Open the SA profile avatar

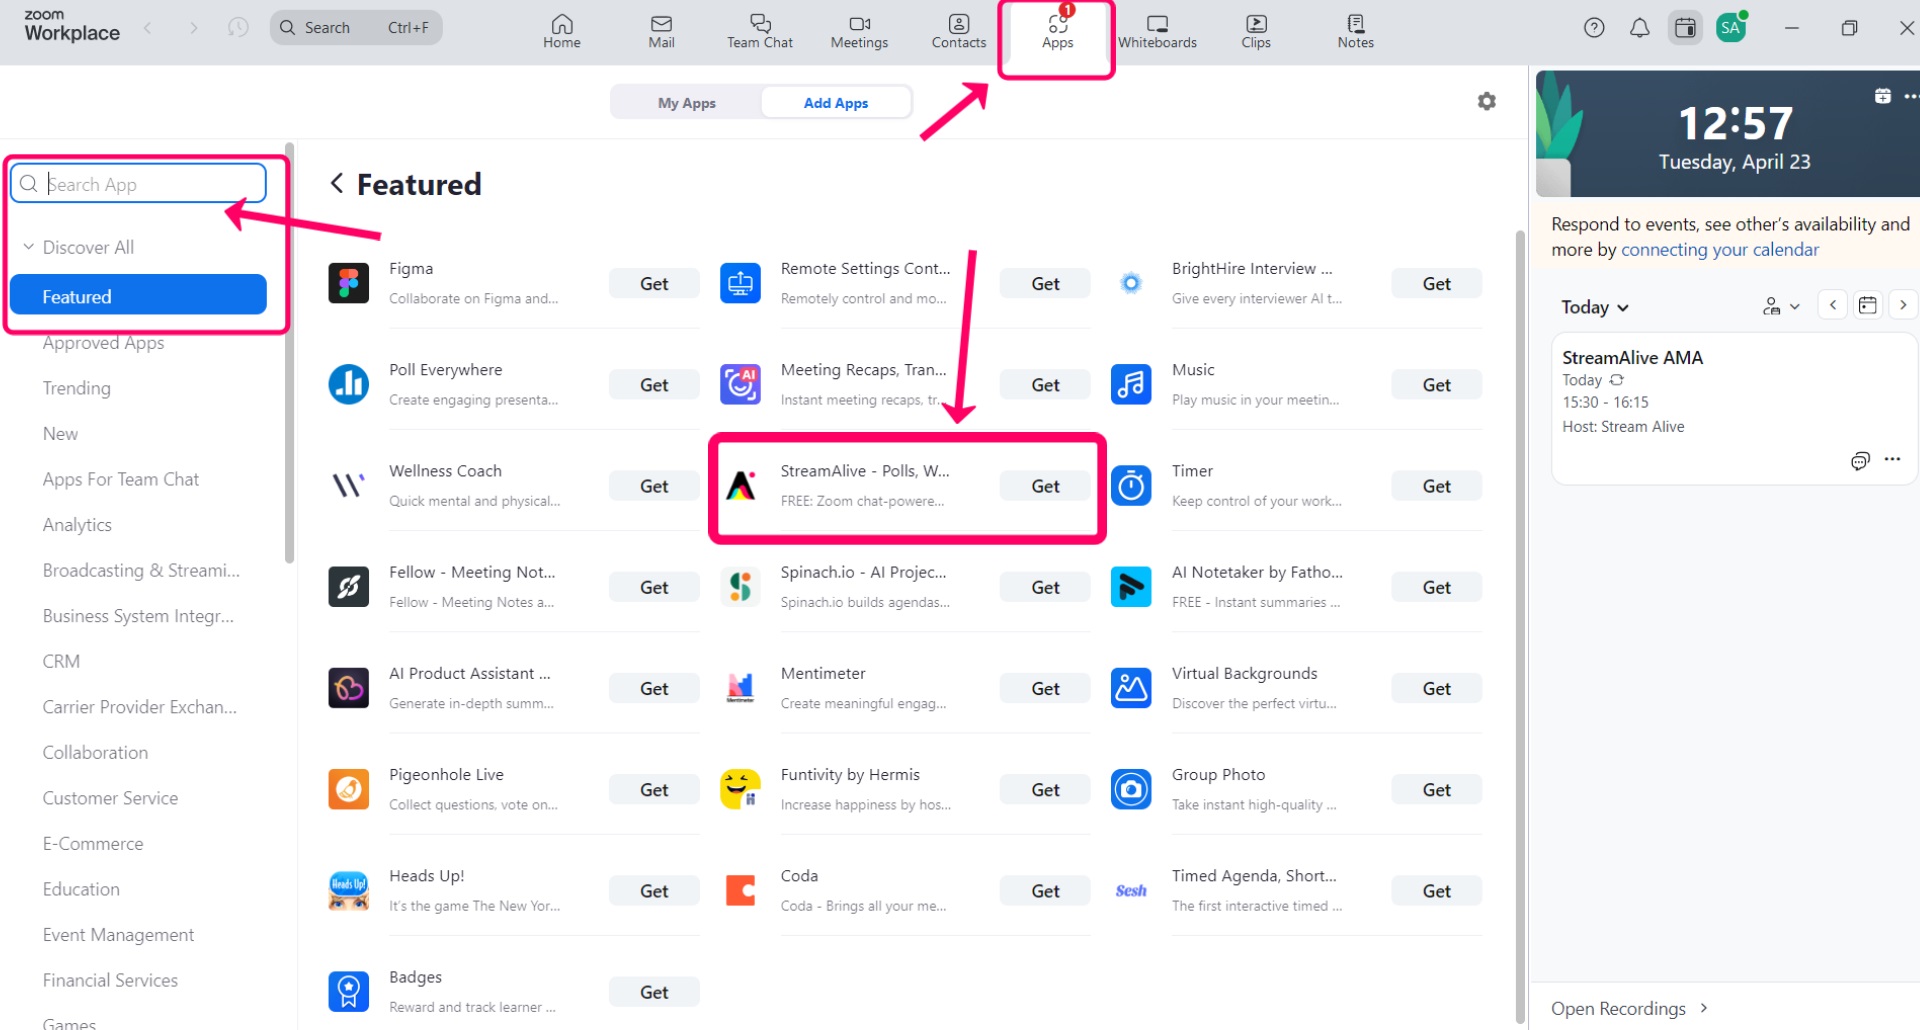coord(1731,28)
